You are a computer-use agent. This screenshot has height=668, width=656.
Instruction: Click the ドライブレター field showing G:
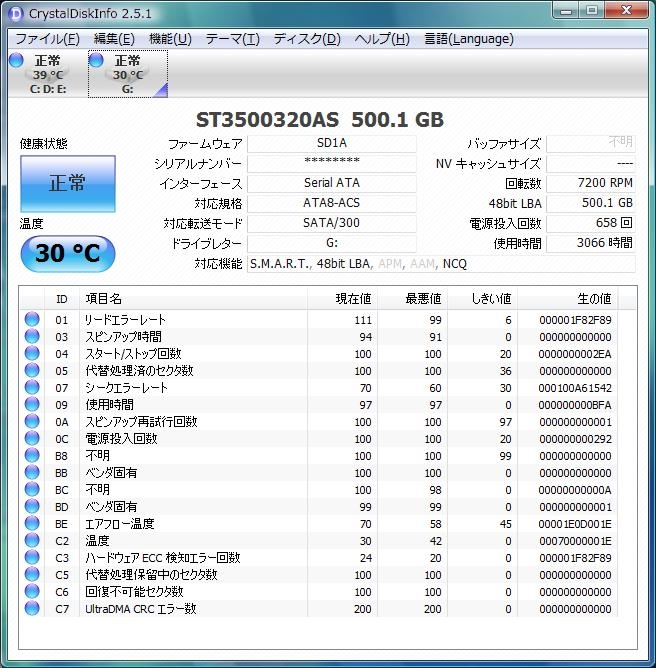click(x=332, y=244)
